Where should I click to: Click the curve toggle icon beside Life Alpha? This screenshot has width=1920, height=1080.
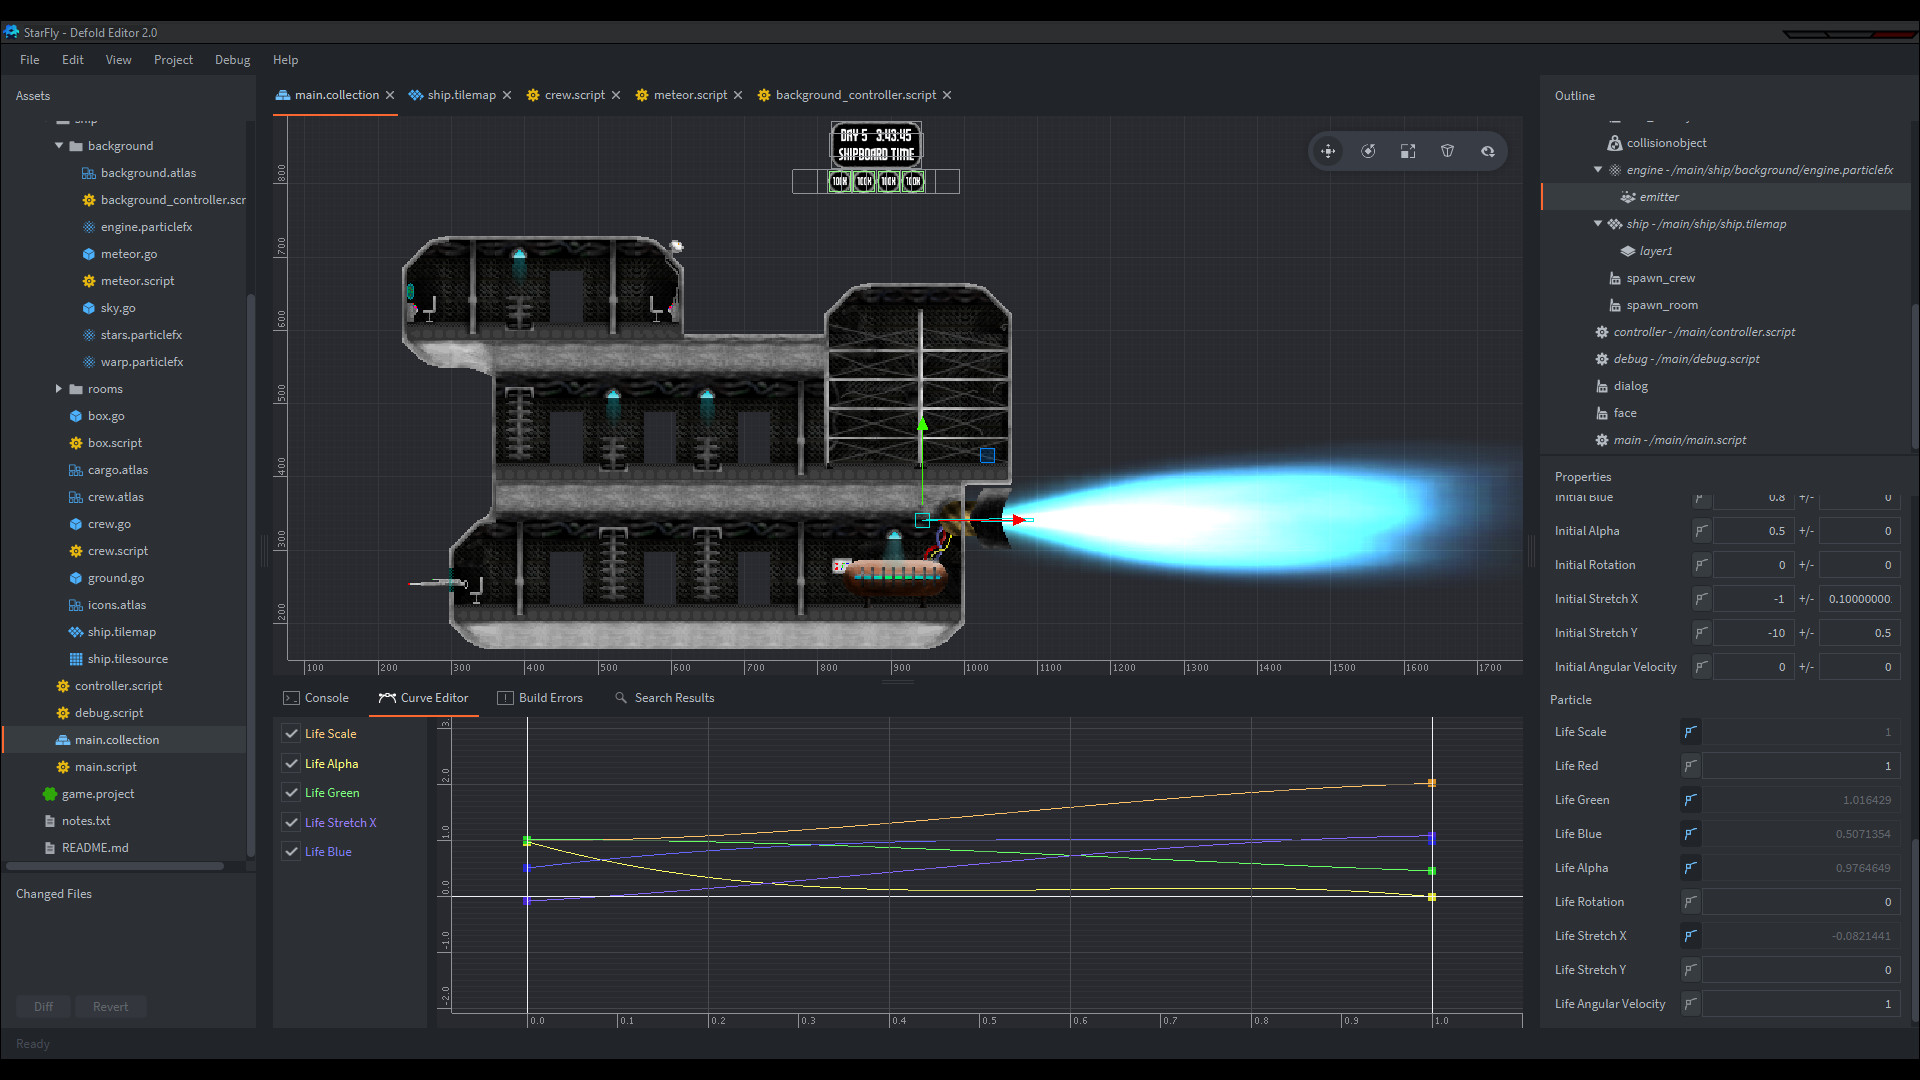point(1689,868)
